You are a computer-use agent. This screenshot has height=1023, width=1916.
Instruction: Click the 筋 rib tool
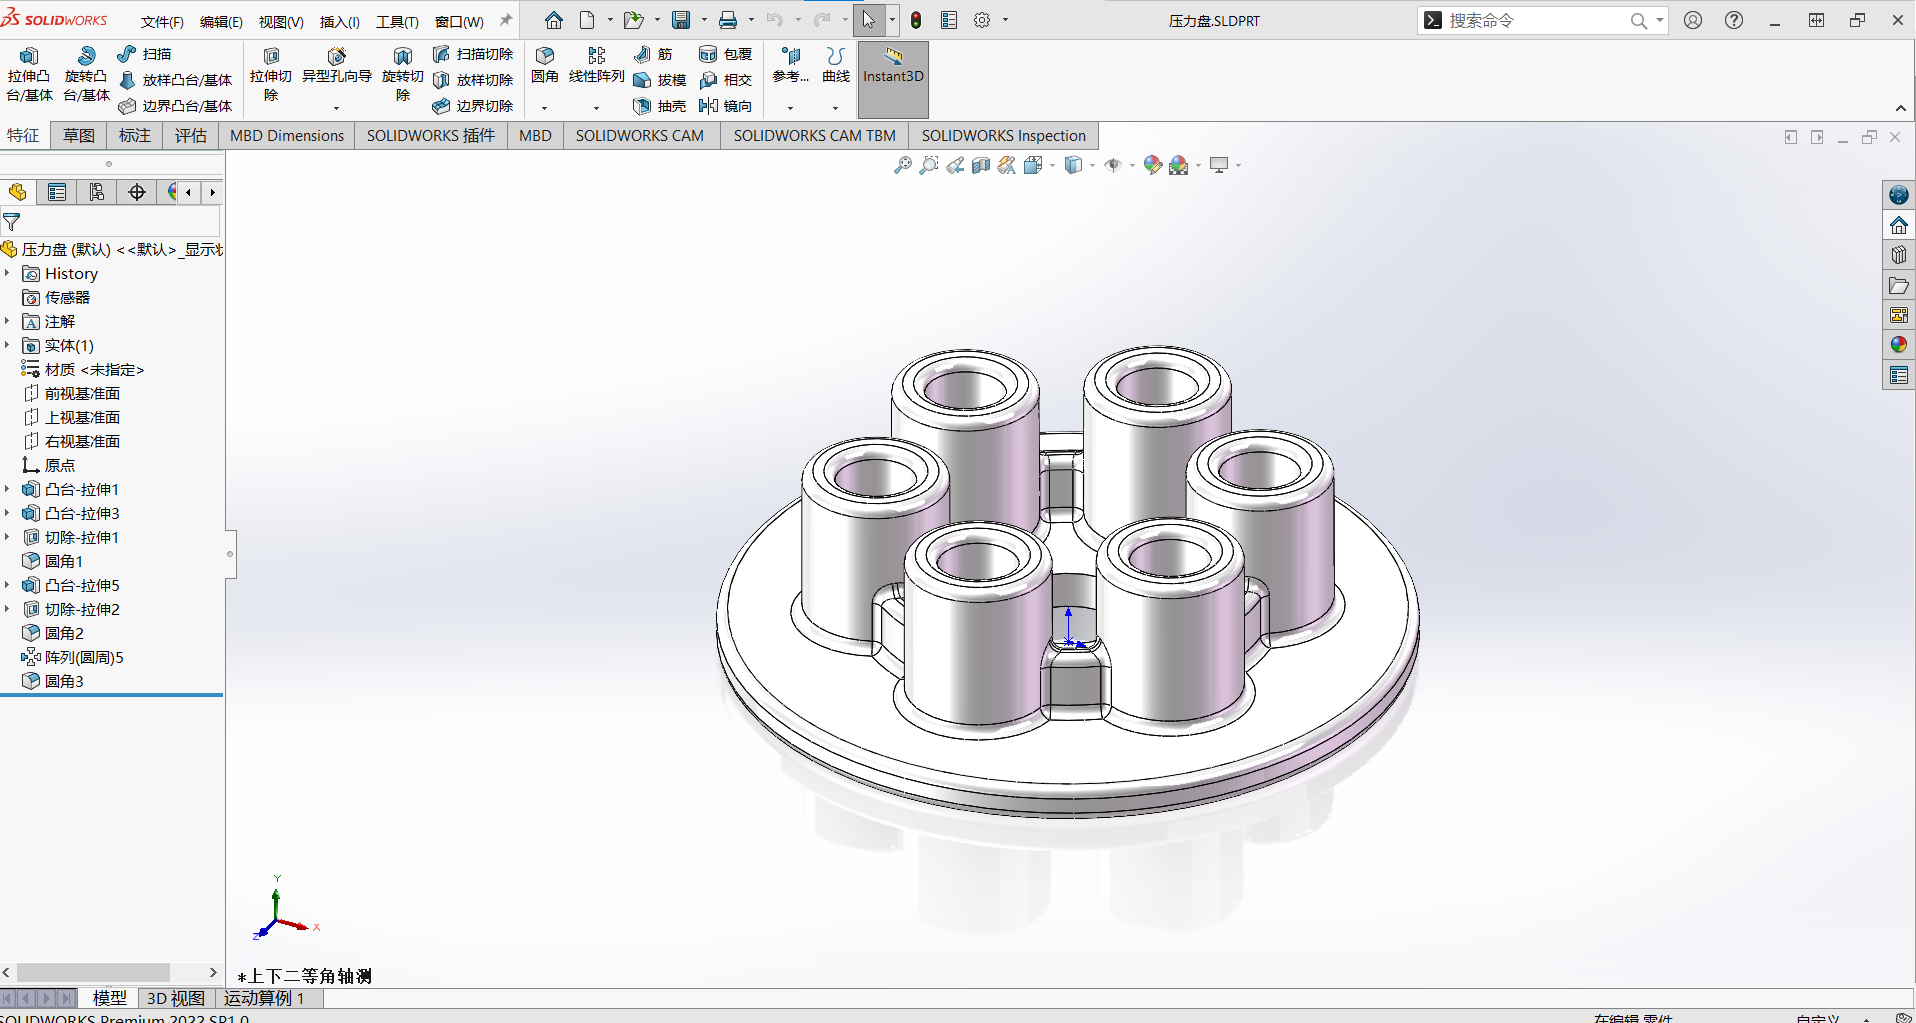(x=656, y=54)
